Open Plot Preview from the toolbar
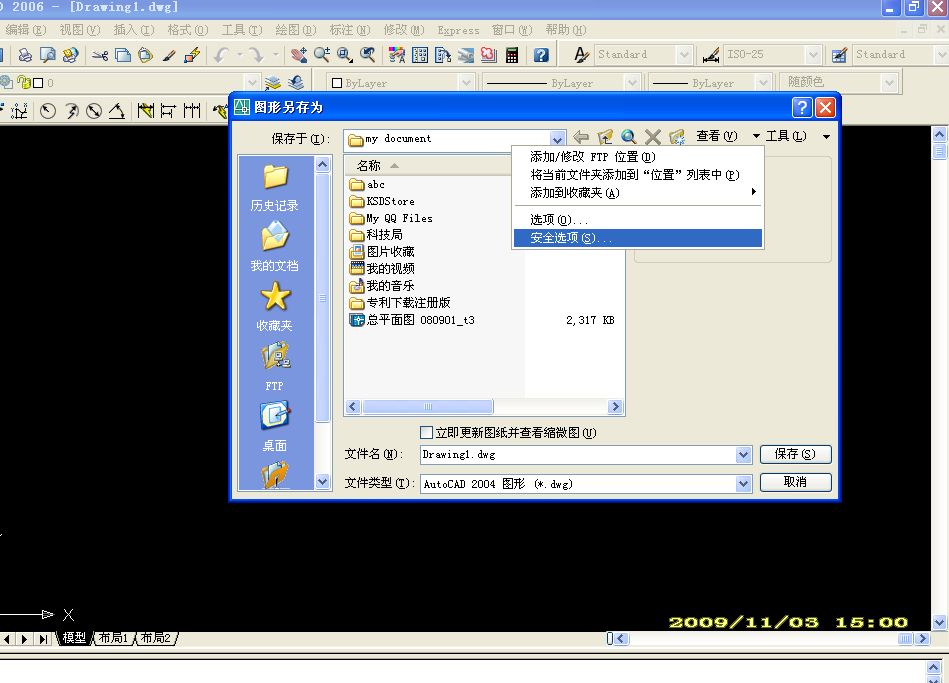 click(47, 55)
